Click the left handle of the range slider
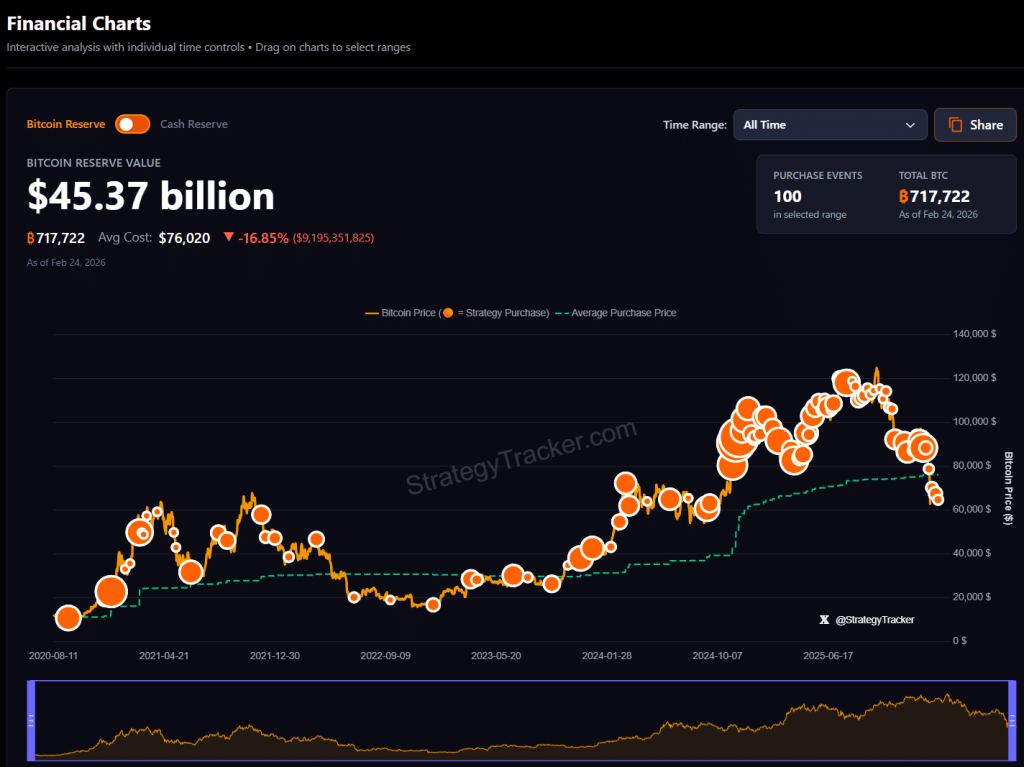Viewport: 1024px width, 767px height. 31,721
